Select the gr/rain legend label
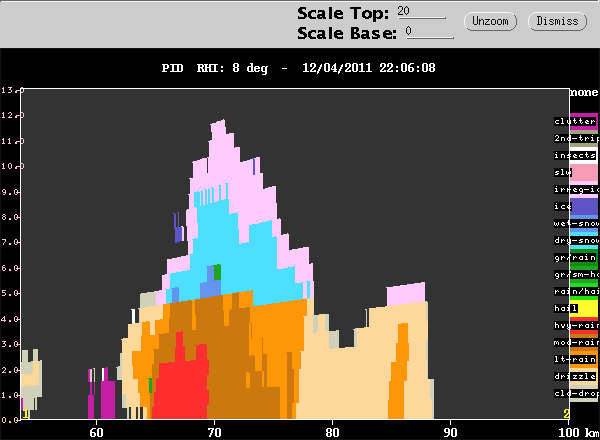This screenshot has width=600, height=440. (575, 257)
